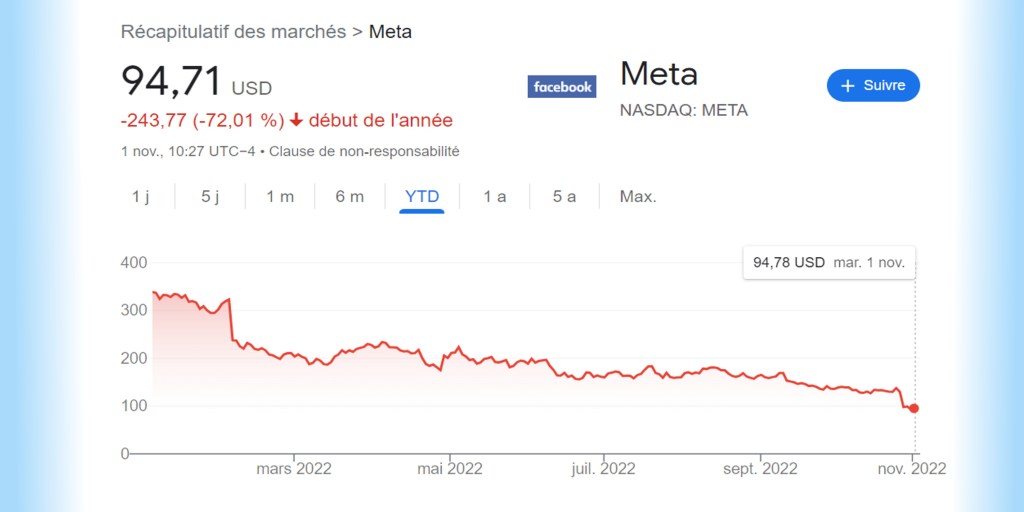Select the Max. time range tab
Image resolution: width=1024 pixels, height=512 pixels.
(638, 196)
